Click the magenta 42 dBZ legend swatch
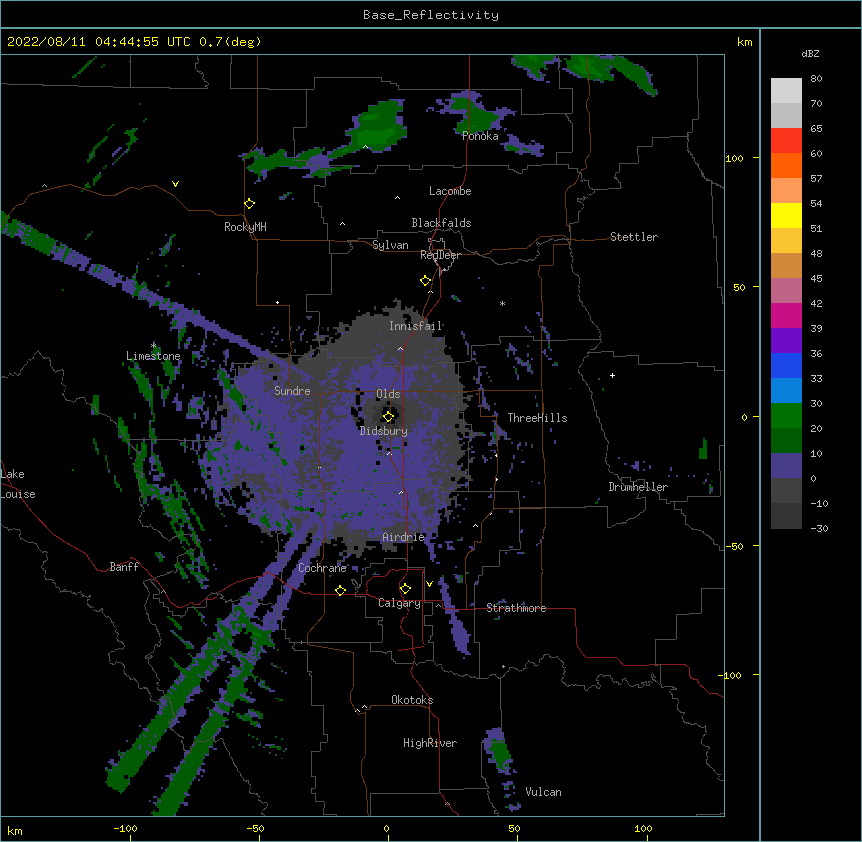This screenshot has width=862, height=842. pyautogui.click(x=786, y=315)
